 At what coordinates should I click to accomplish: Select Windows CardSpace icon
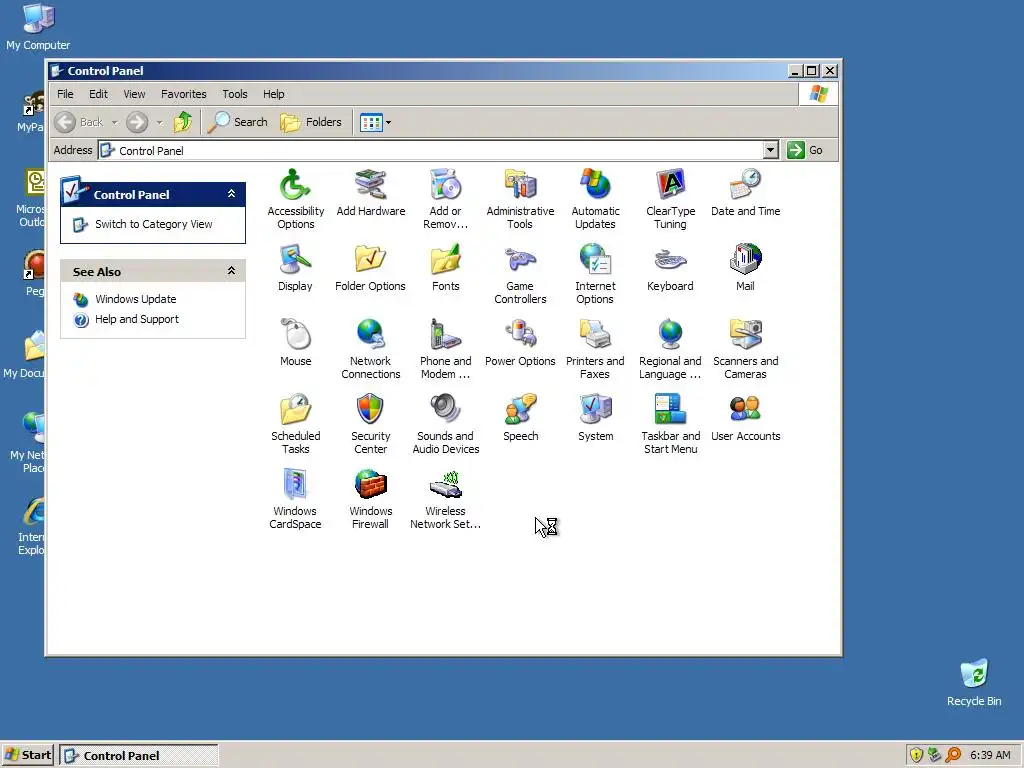click(x=295, y=485)
